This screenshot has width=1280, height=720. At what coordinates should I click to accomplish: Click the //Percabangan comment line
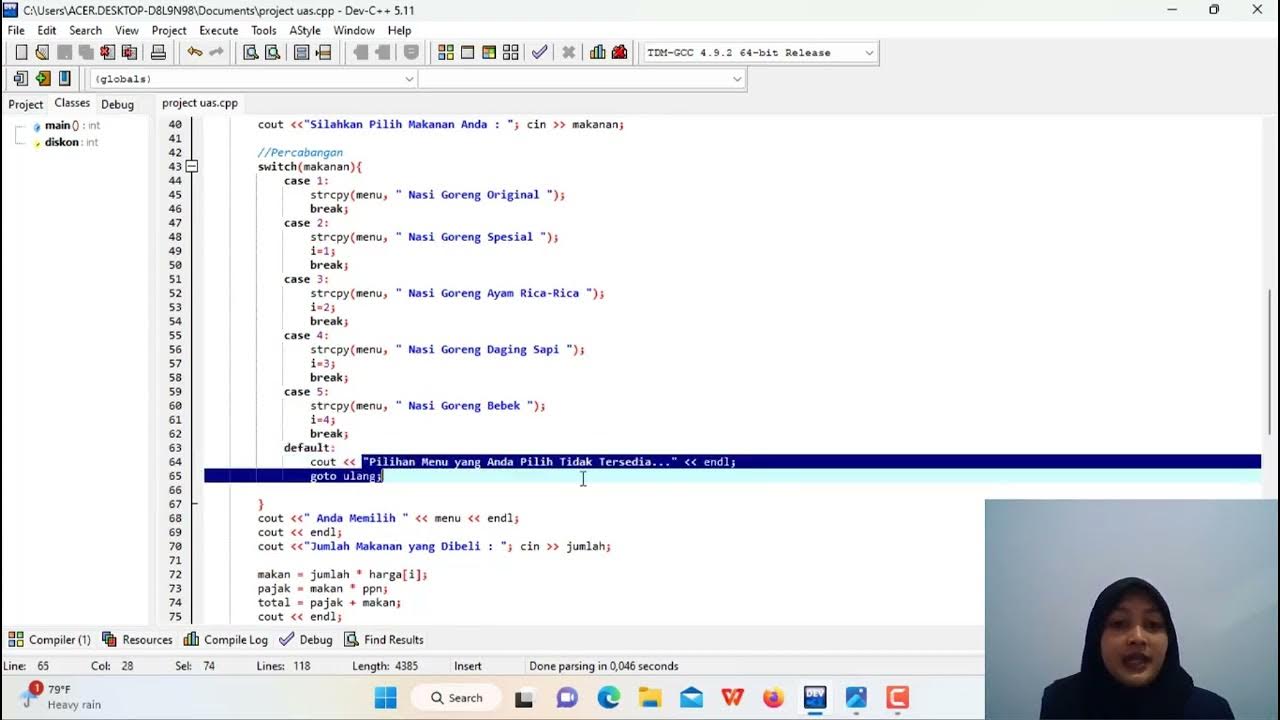coord(300,153)
